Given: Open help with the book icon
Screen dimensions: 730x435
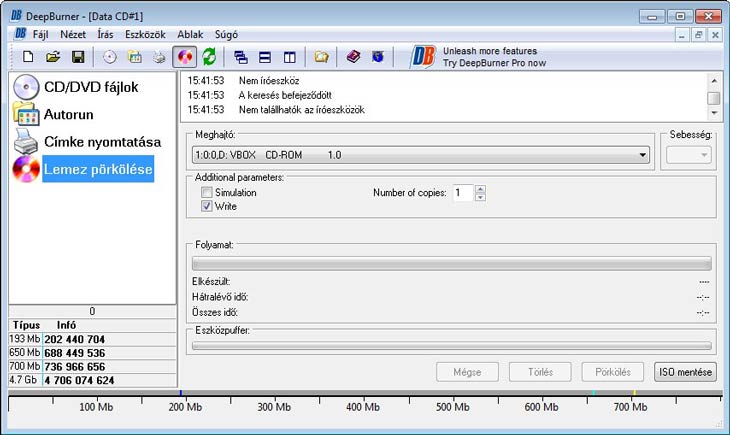Looking at the screenshot, I should tap(353, 57).
